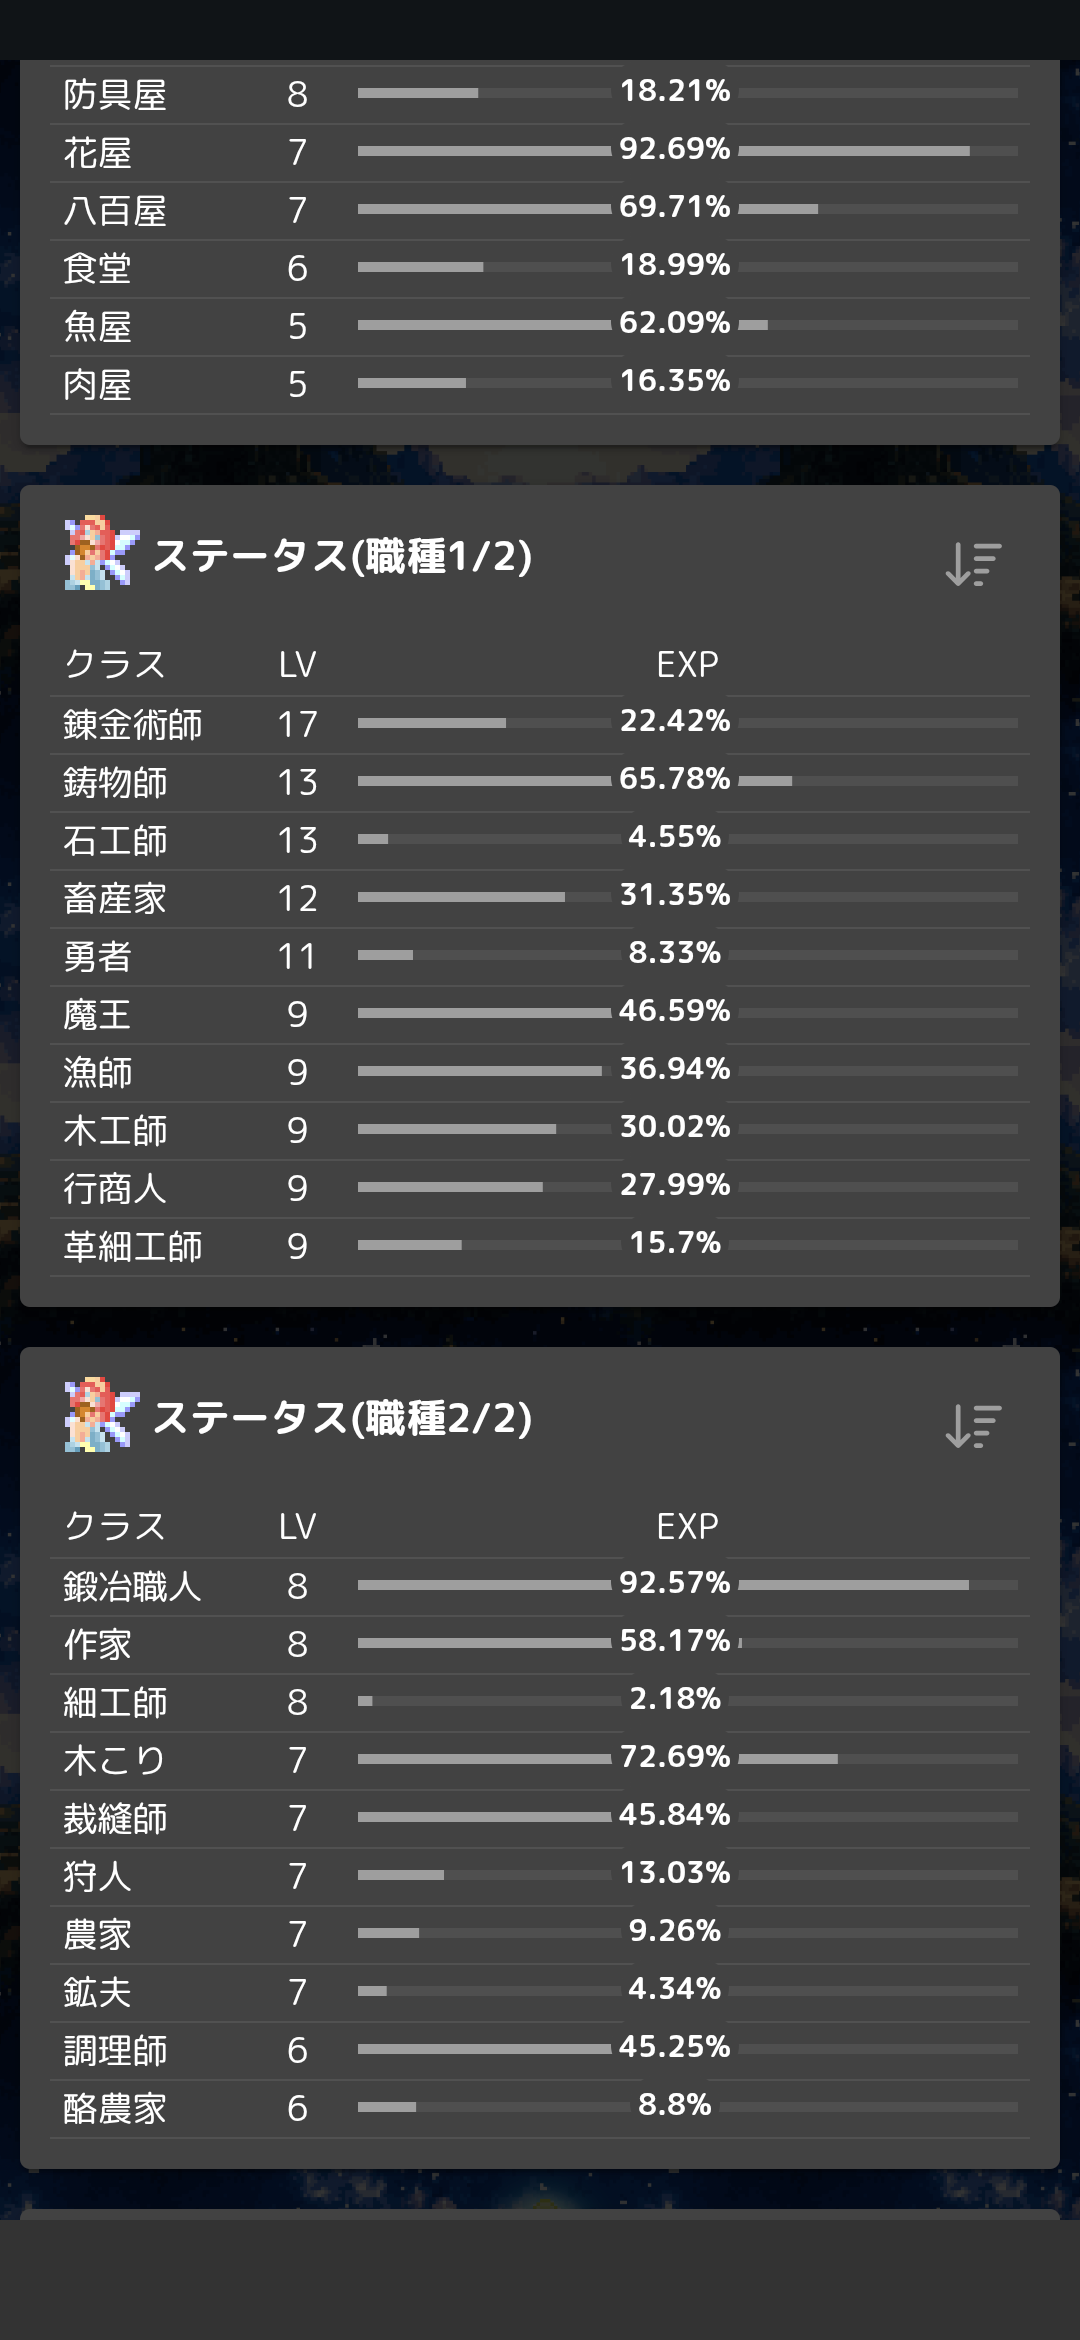The height and width of the screenshot is (2340, 1080).
Task: Click sort icon in ステータス(職種1/2) panel
Action: [973, 564]
